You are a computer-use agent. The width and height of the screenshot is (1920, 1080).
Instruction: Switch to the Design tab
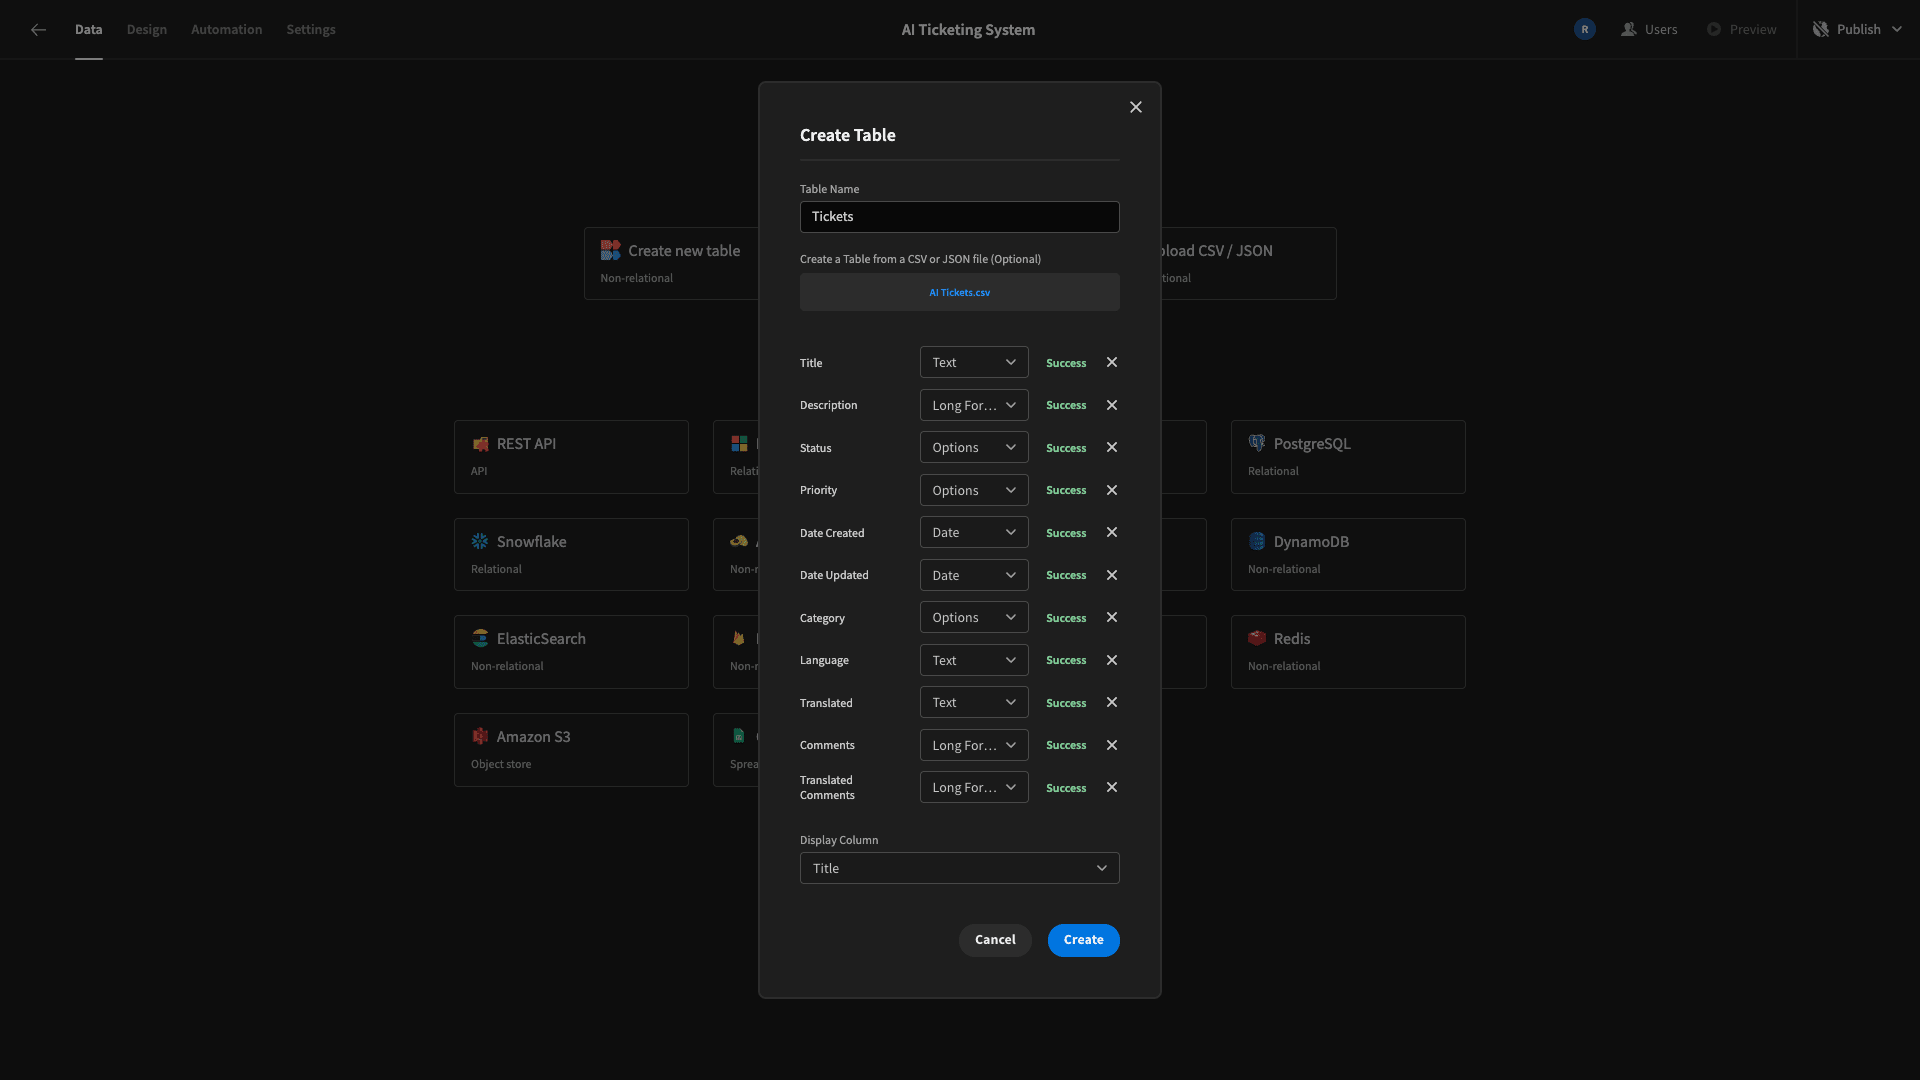tap(146, 29)
